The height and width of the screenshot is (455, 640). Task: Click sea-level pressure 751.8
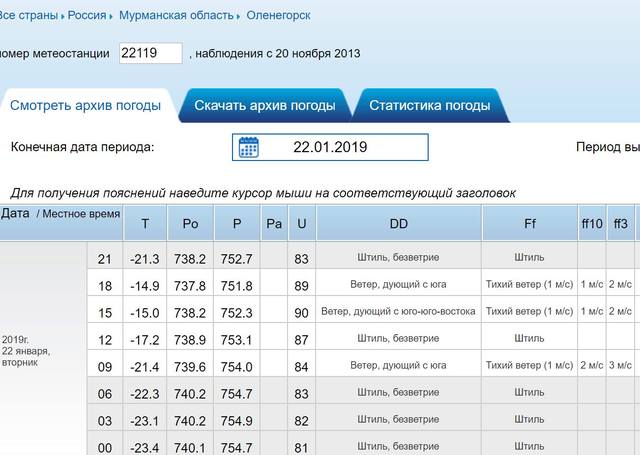tap(237, 286)
